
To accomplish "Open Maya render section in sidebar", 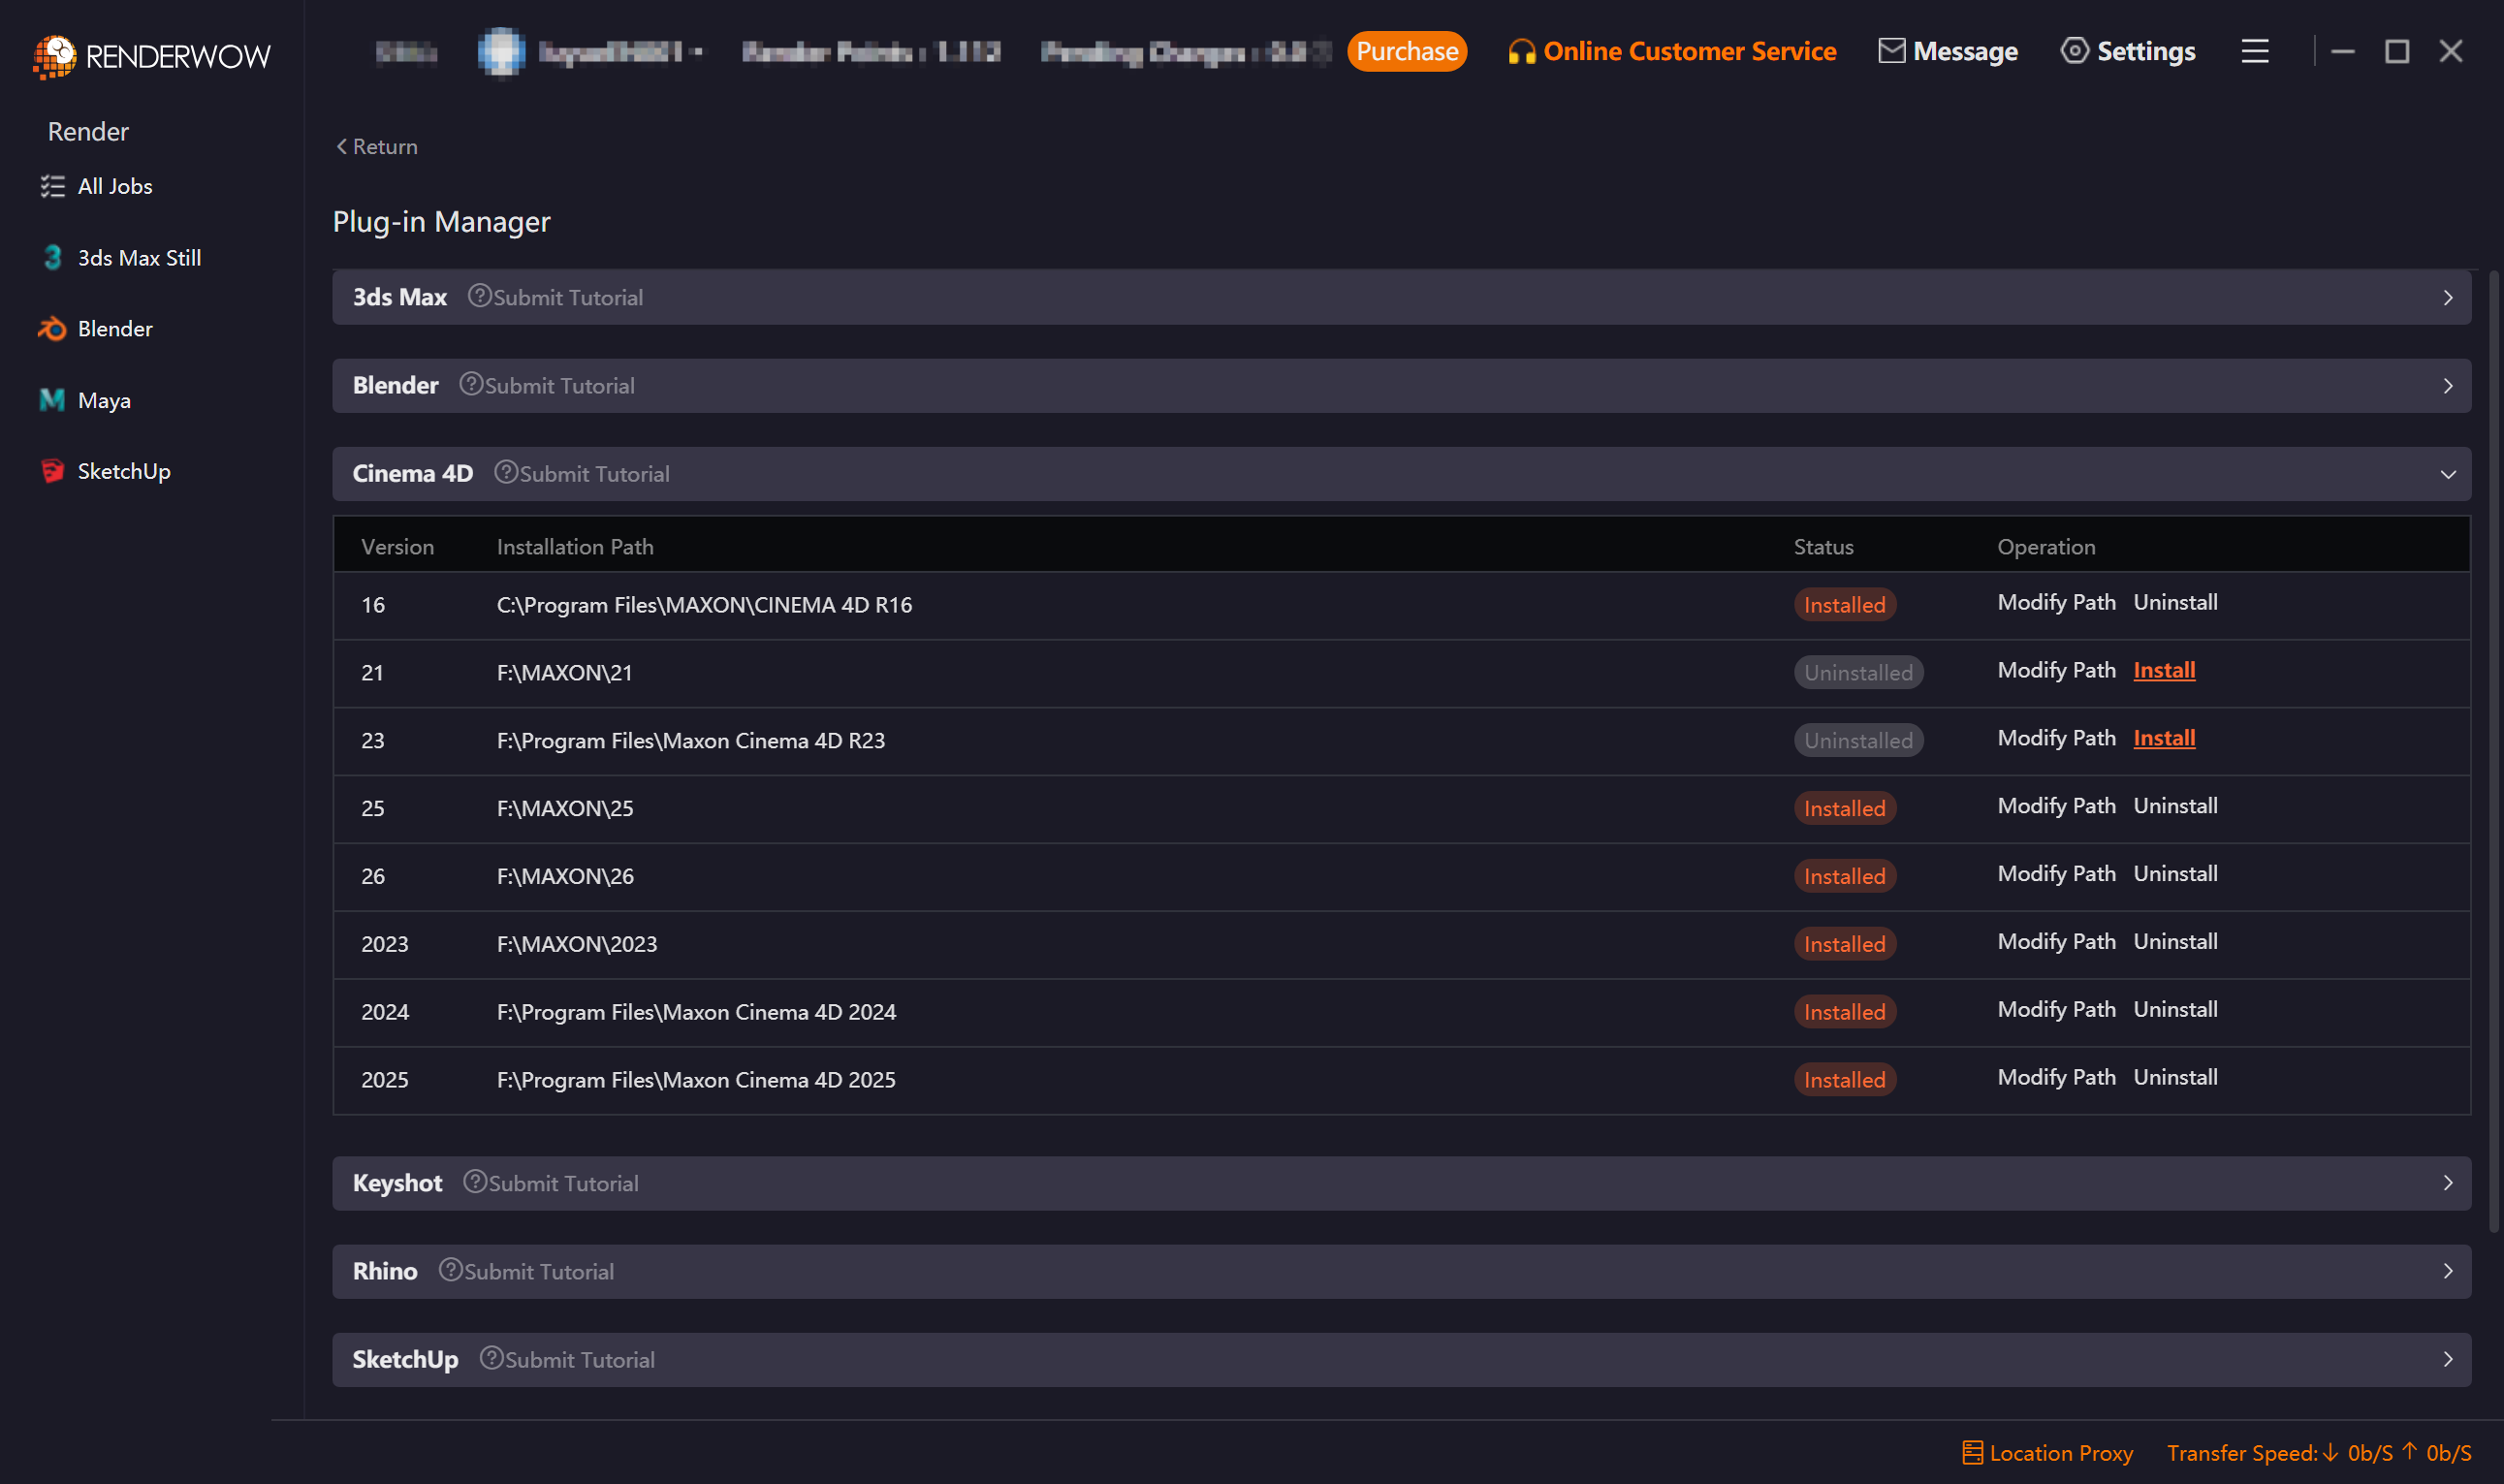I will tap(85, 401).
